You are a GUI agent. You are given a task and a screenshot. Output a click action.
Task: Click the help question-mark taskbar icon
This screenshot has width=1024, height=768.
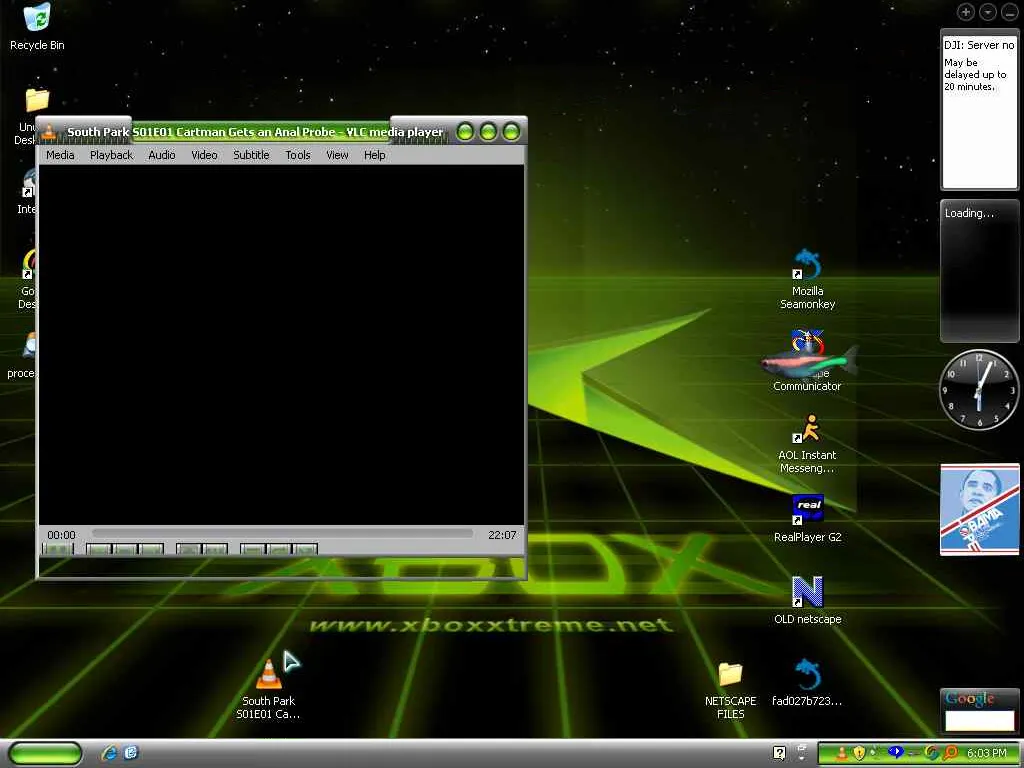click(779, 753)
